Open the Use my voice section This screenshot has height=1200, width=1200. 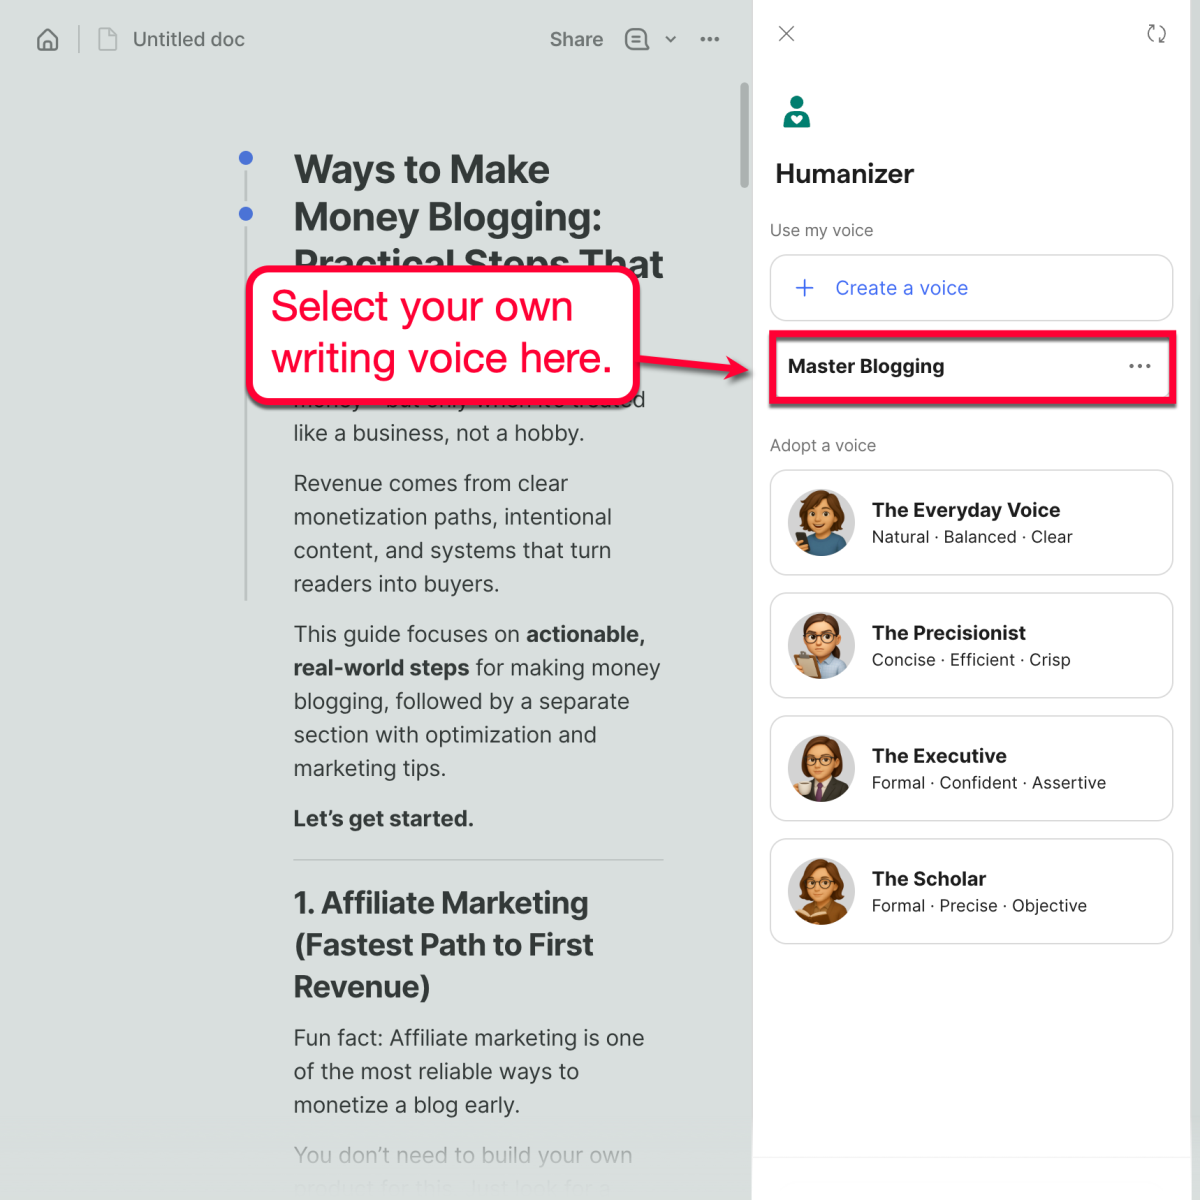[821, 230]
